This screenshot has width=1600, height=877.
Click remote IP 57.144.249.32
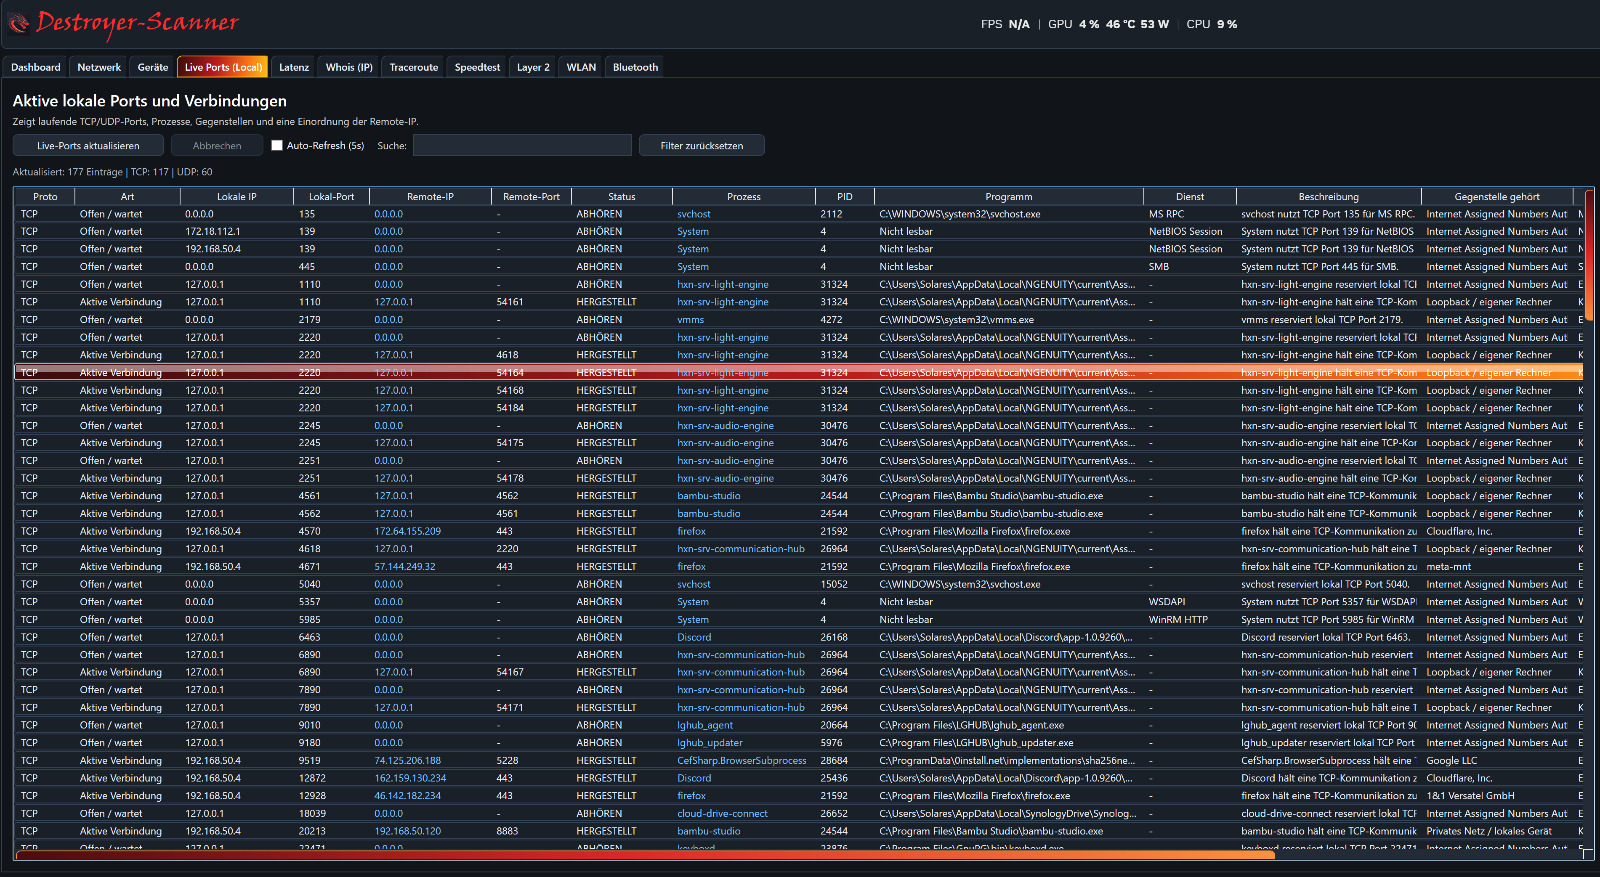tap(405, 567)
